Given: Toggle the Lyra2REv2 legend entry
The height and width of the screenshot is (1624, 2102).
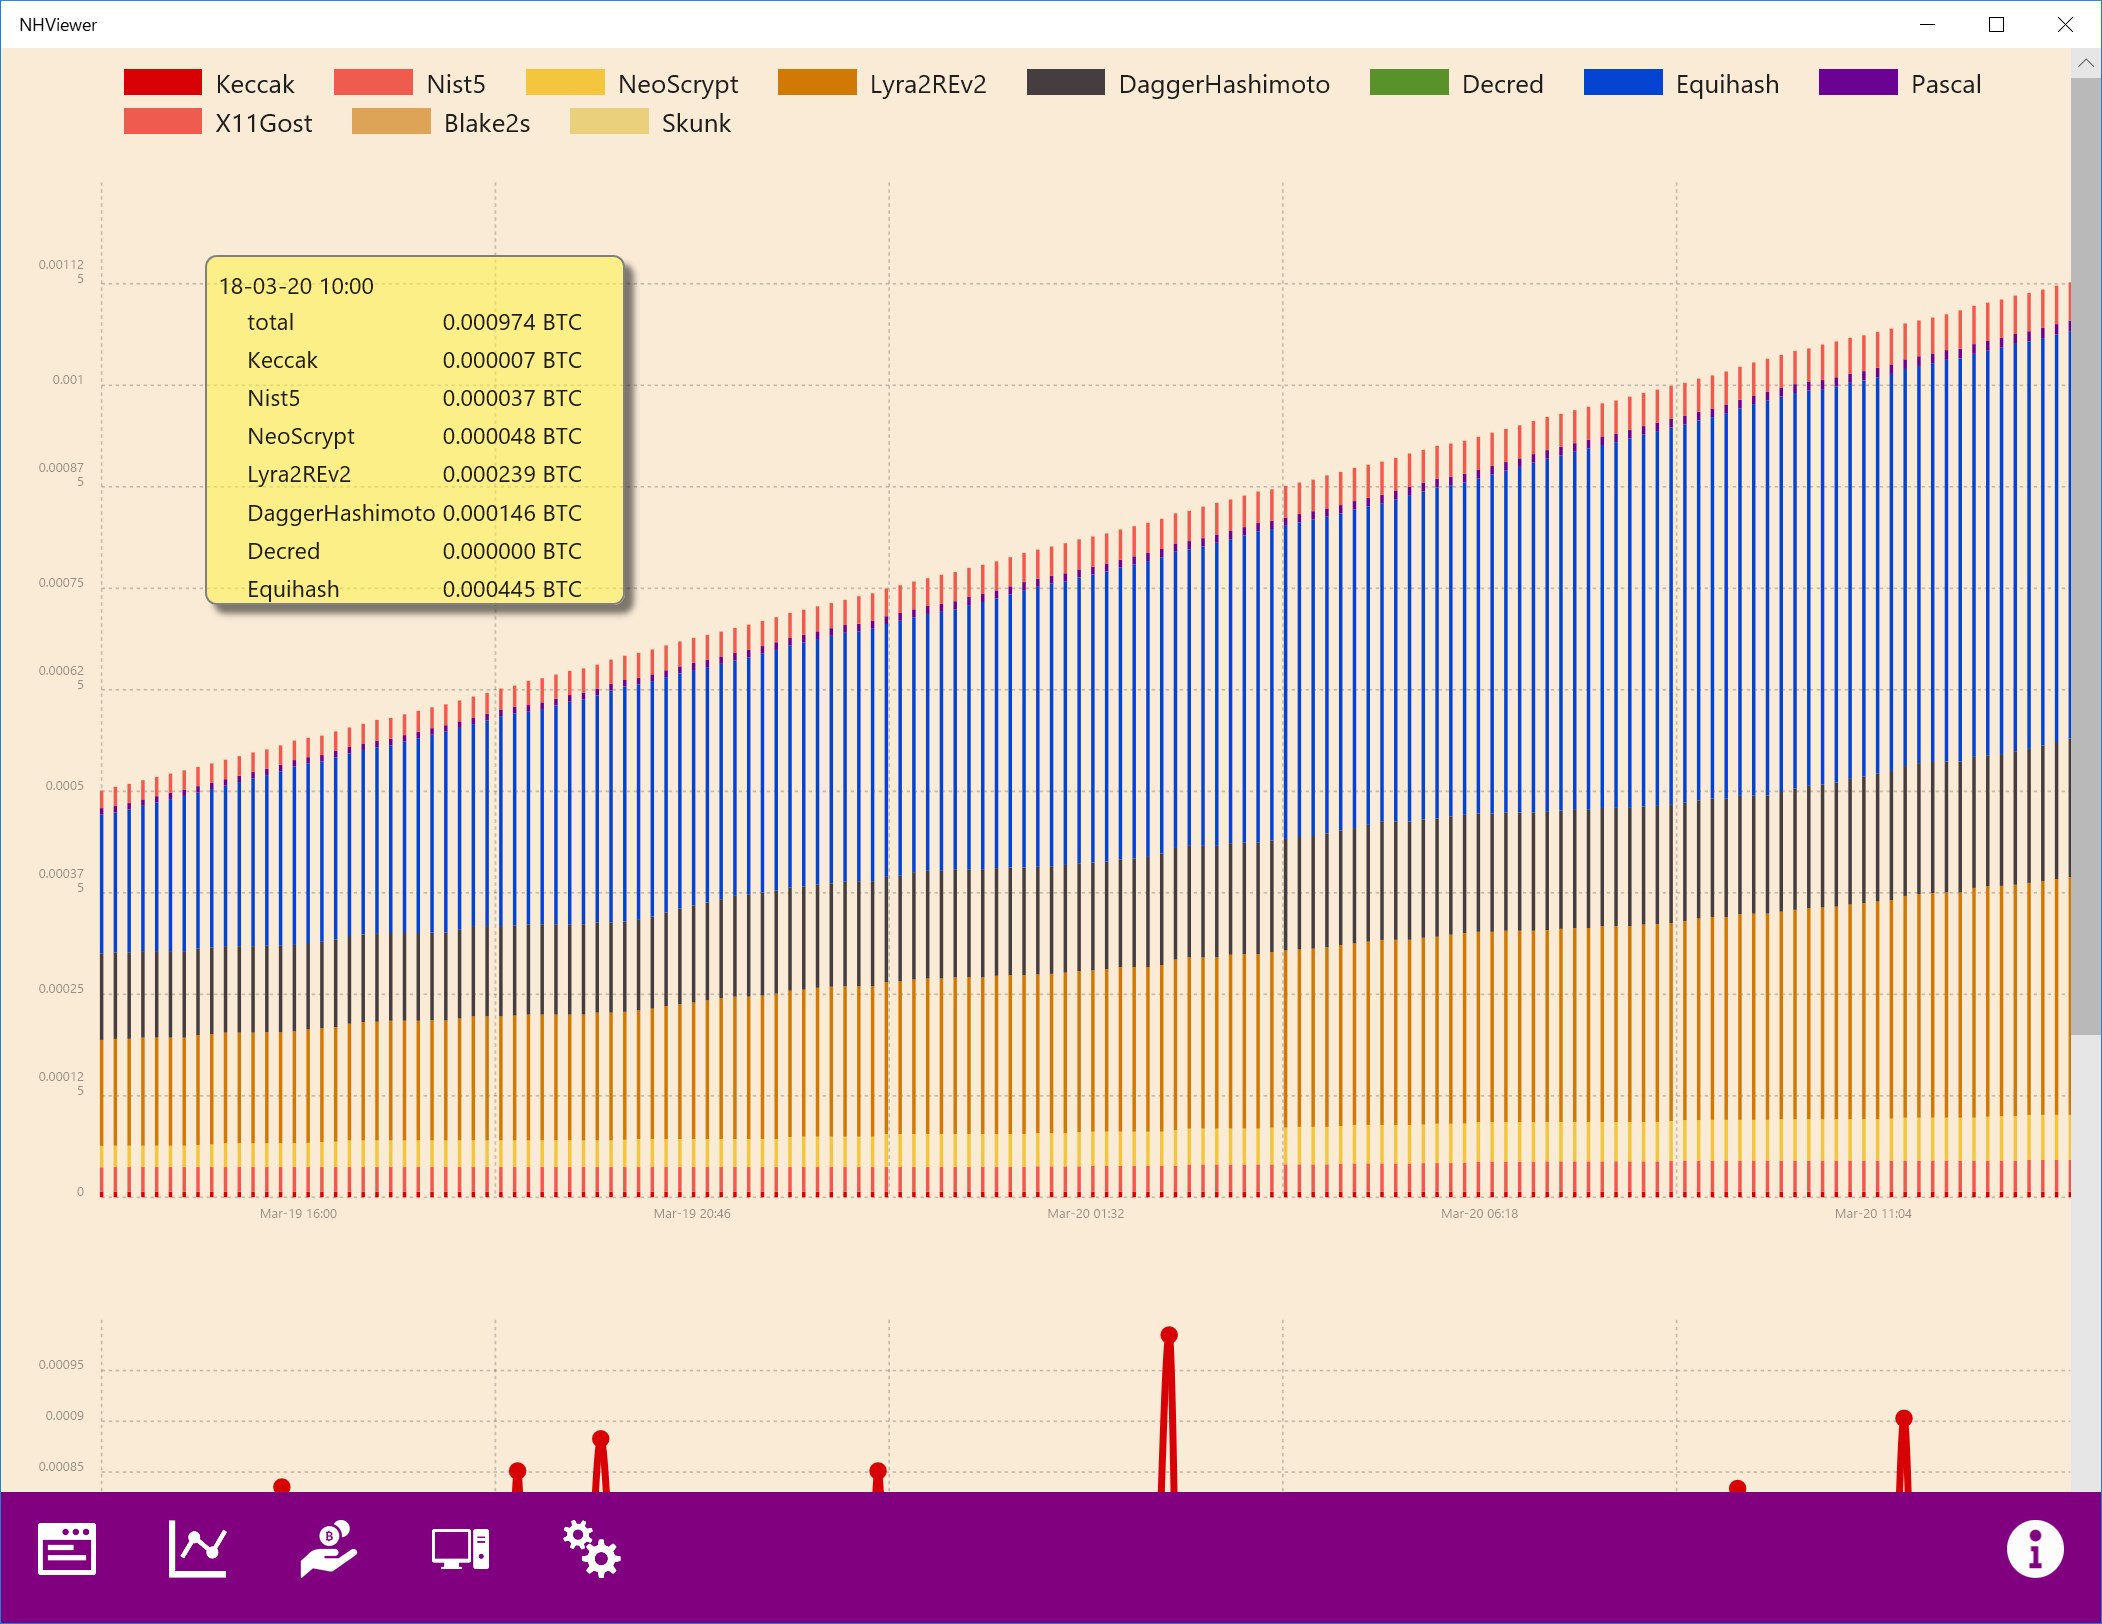Looking at the screenshot, I should click(927, 84).
